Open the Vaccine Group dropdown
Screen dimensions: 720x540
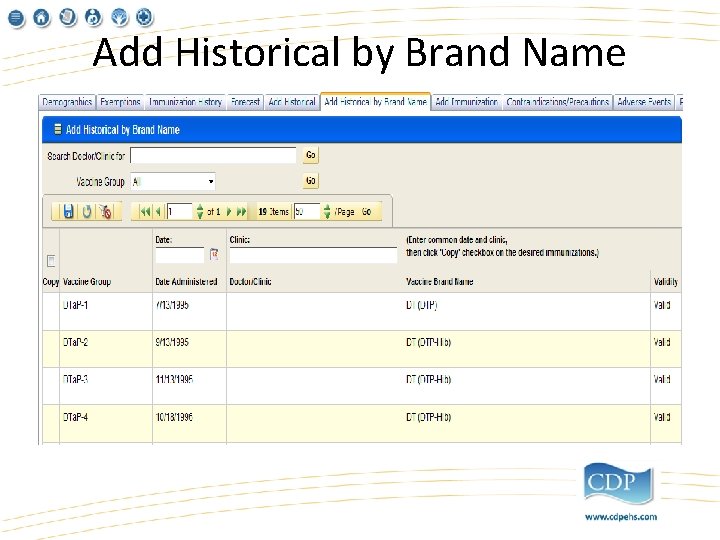coord(173,182)
